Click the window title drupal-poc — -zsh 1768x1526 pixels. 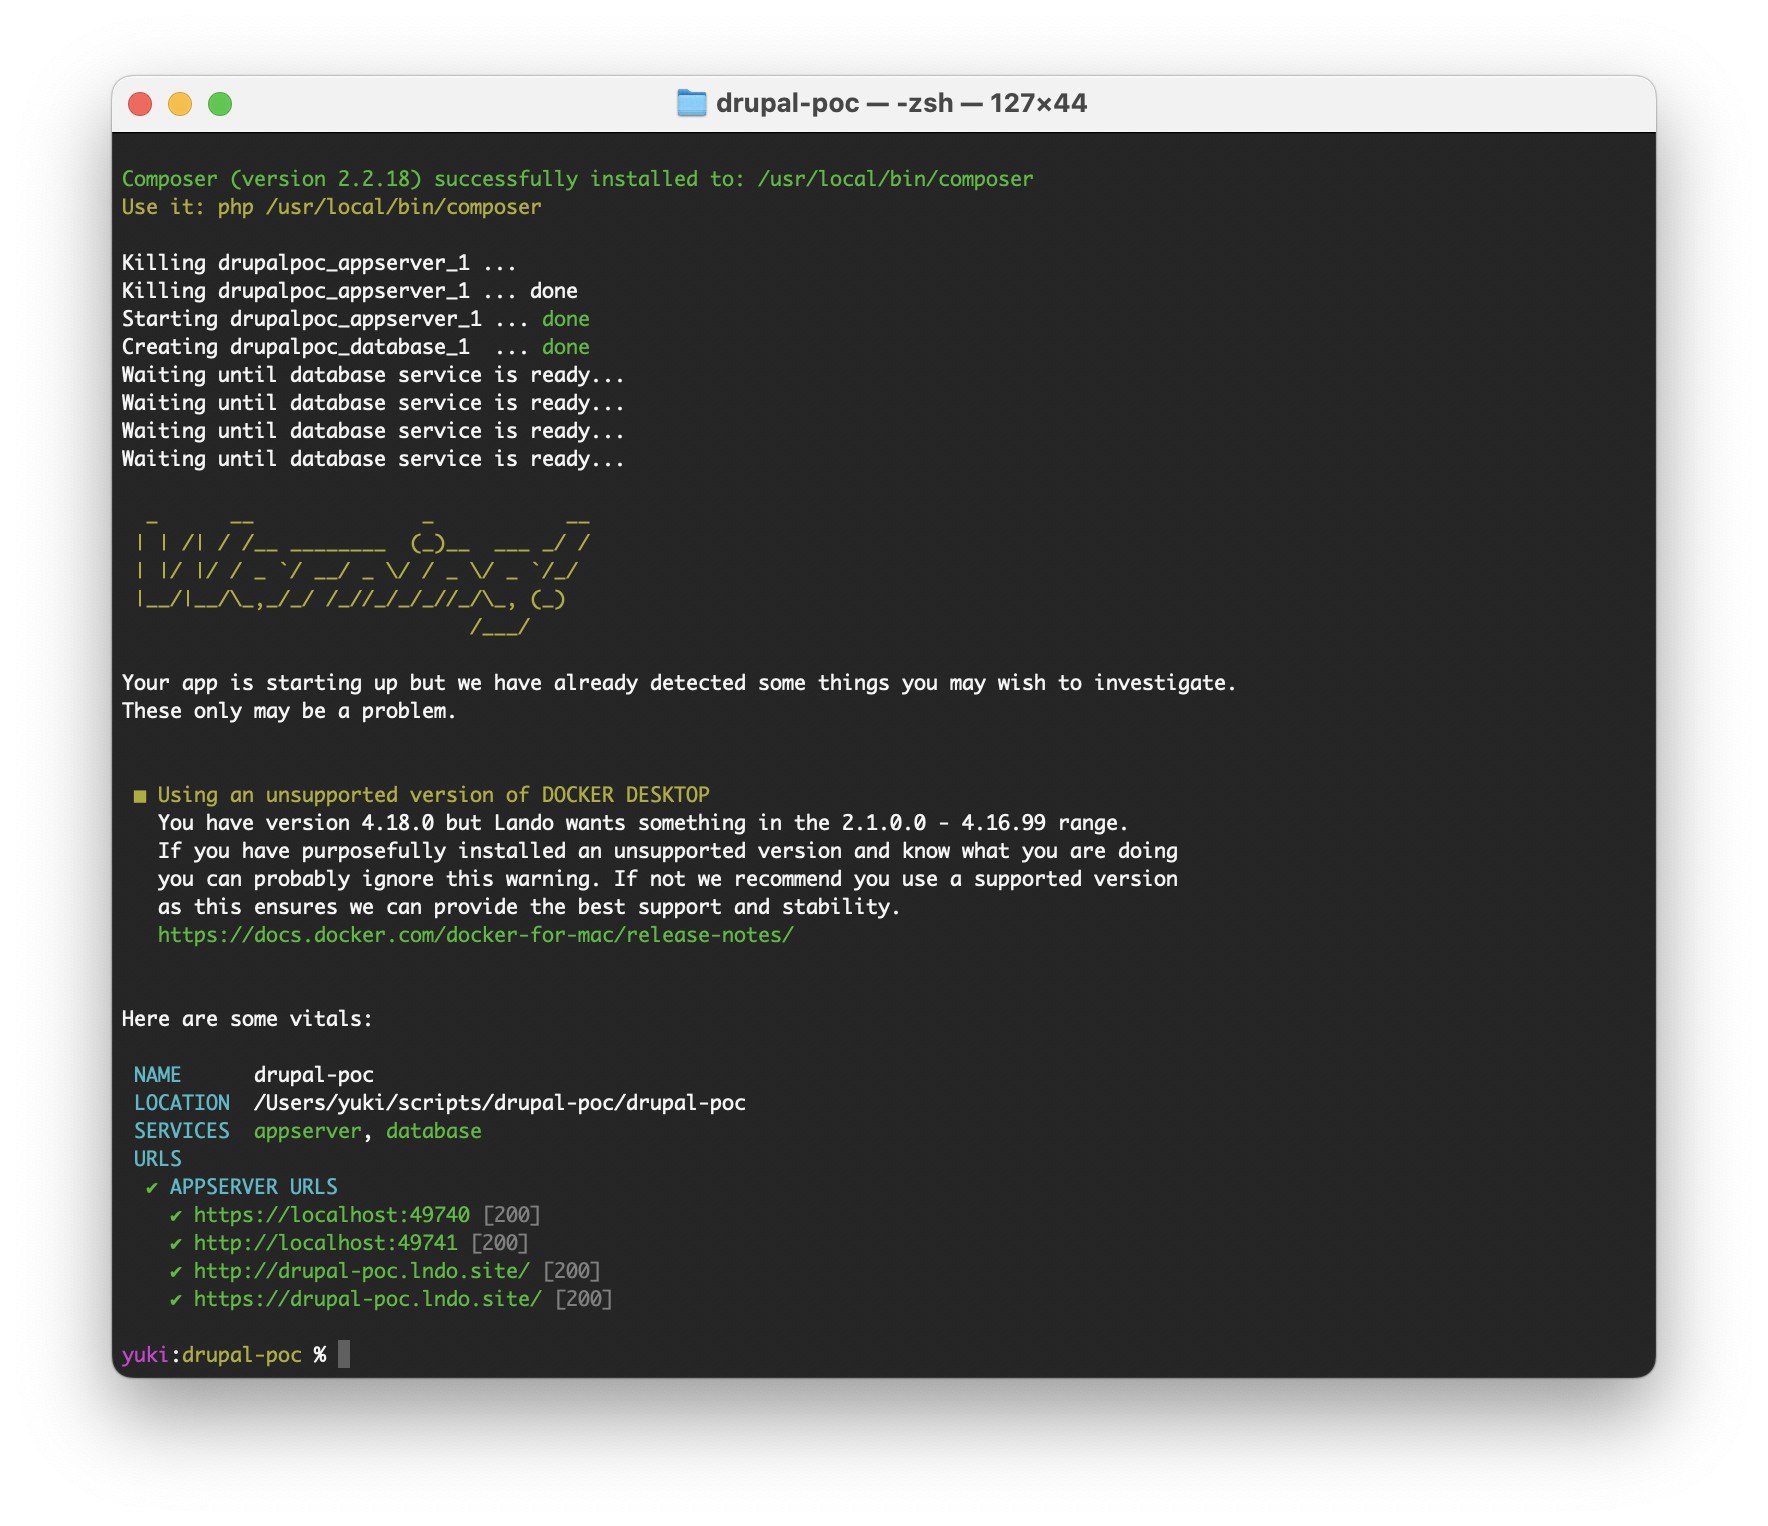(x=835, y=103)
